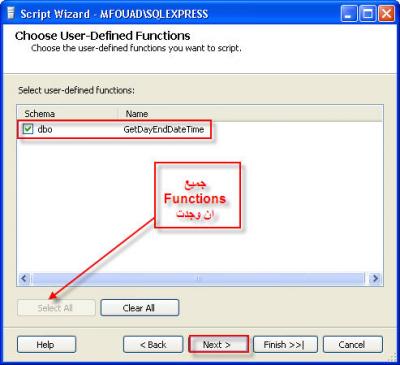Image resolution: width=400 pixels, height=365 pixels.
Task: Click the horizontal scrollbar right arrow
Action: click(375, 278)
